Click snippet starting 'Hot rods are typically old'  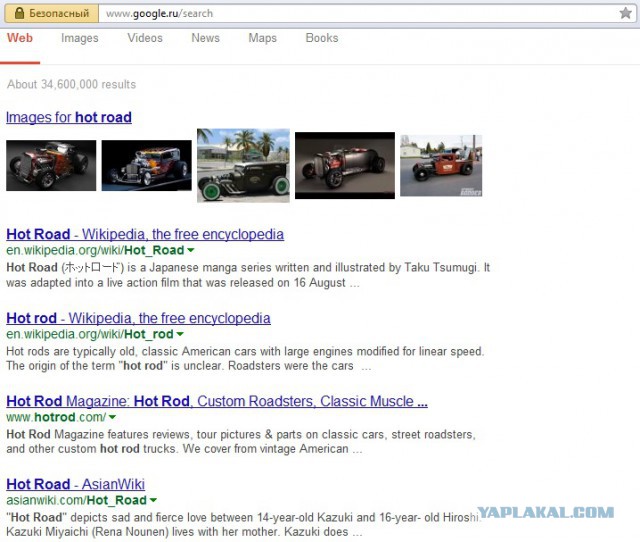click(245, 358)
